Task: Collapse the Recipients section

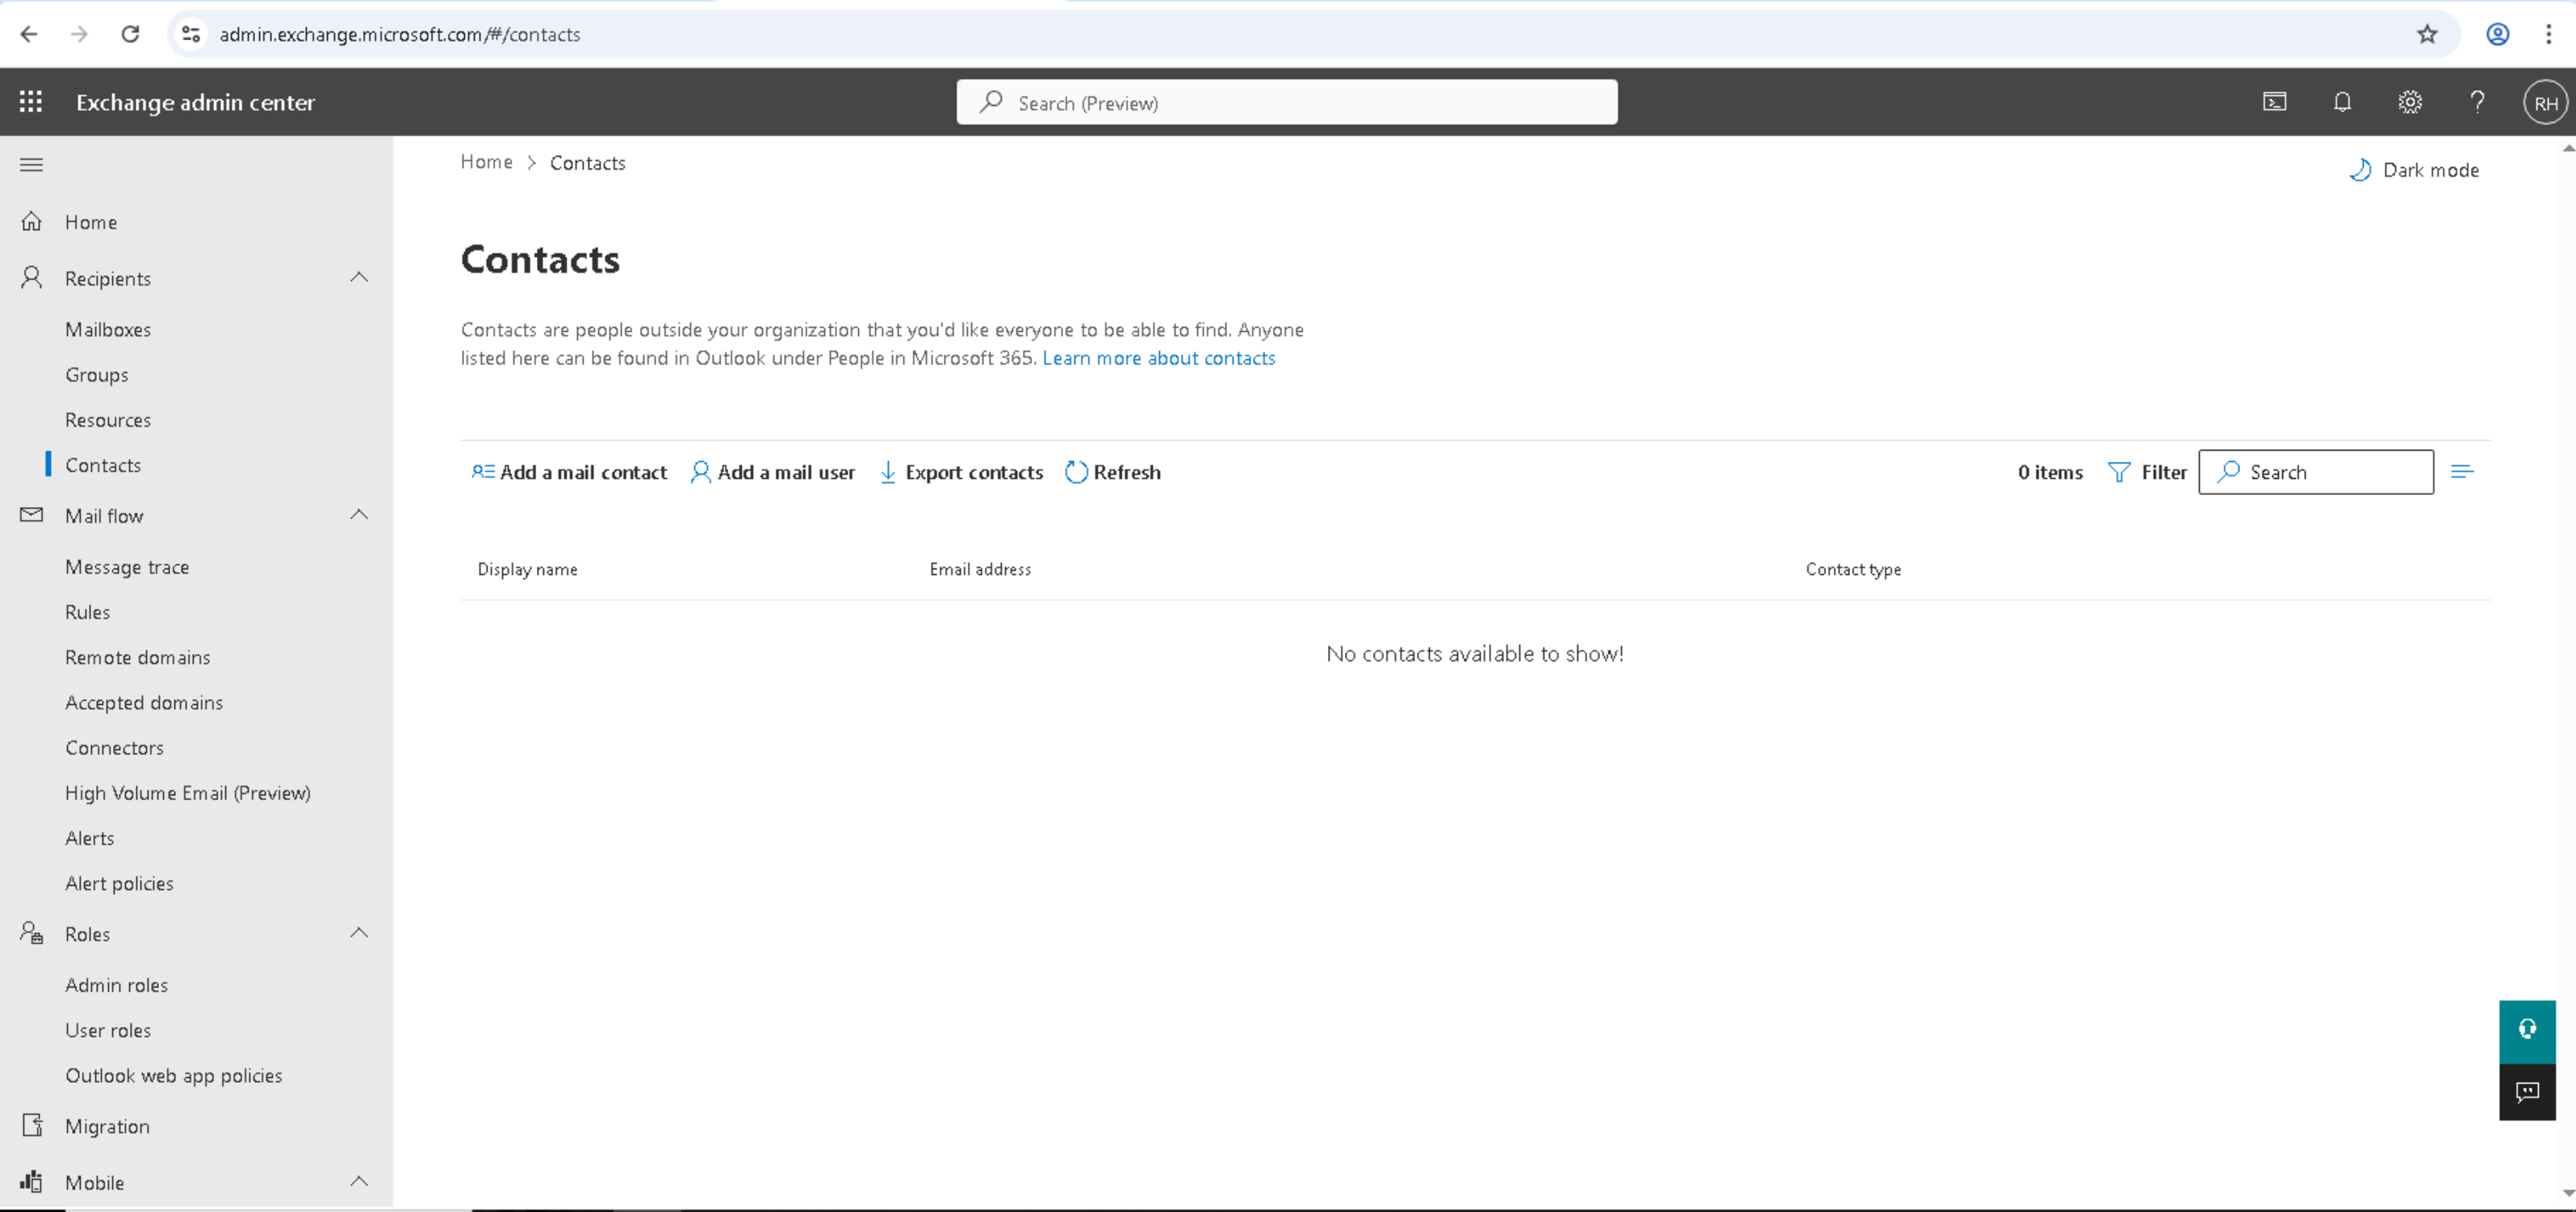Action: point(359,277)
